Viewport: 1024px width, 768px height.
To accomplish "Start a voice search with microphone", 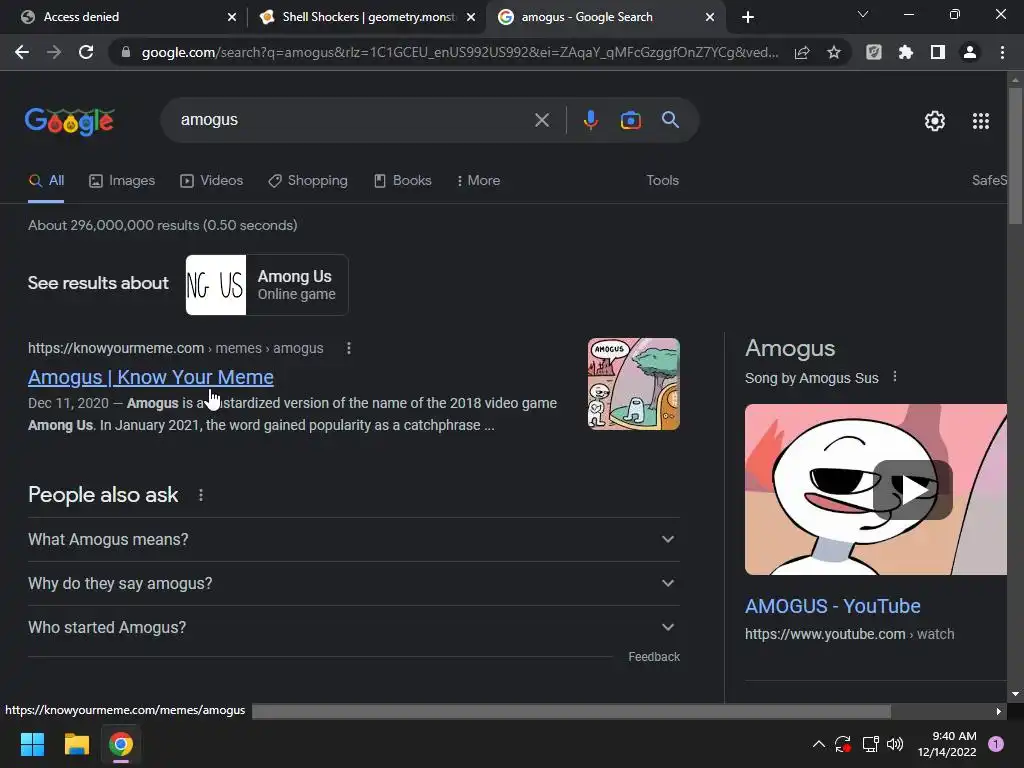I will (x=591, y=120).
